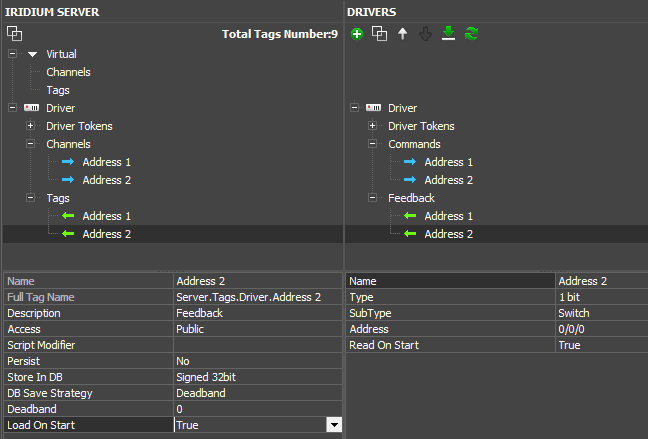Select Address 1 under server Tags
The width and height of the screenshot is (648, 439).
[106, 216]
